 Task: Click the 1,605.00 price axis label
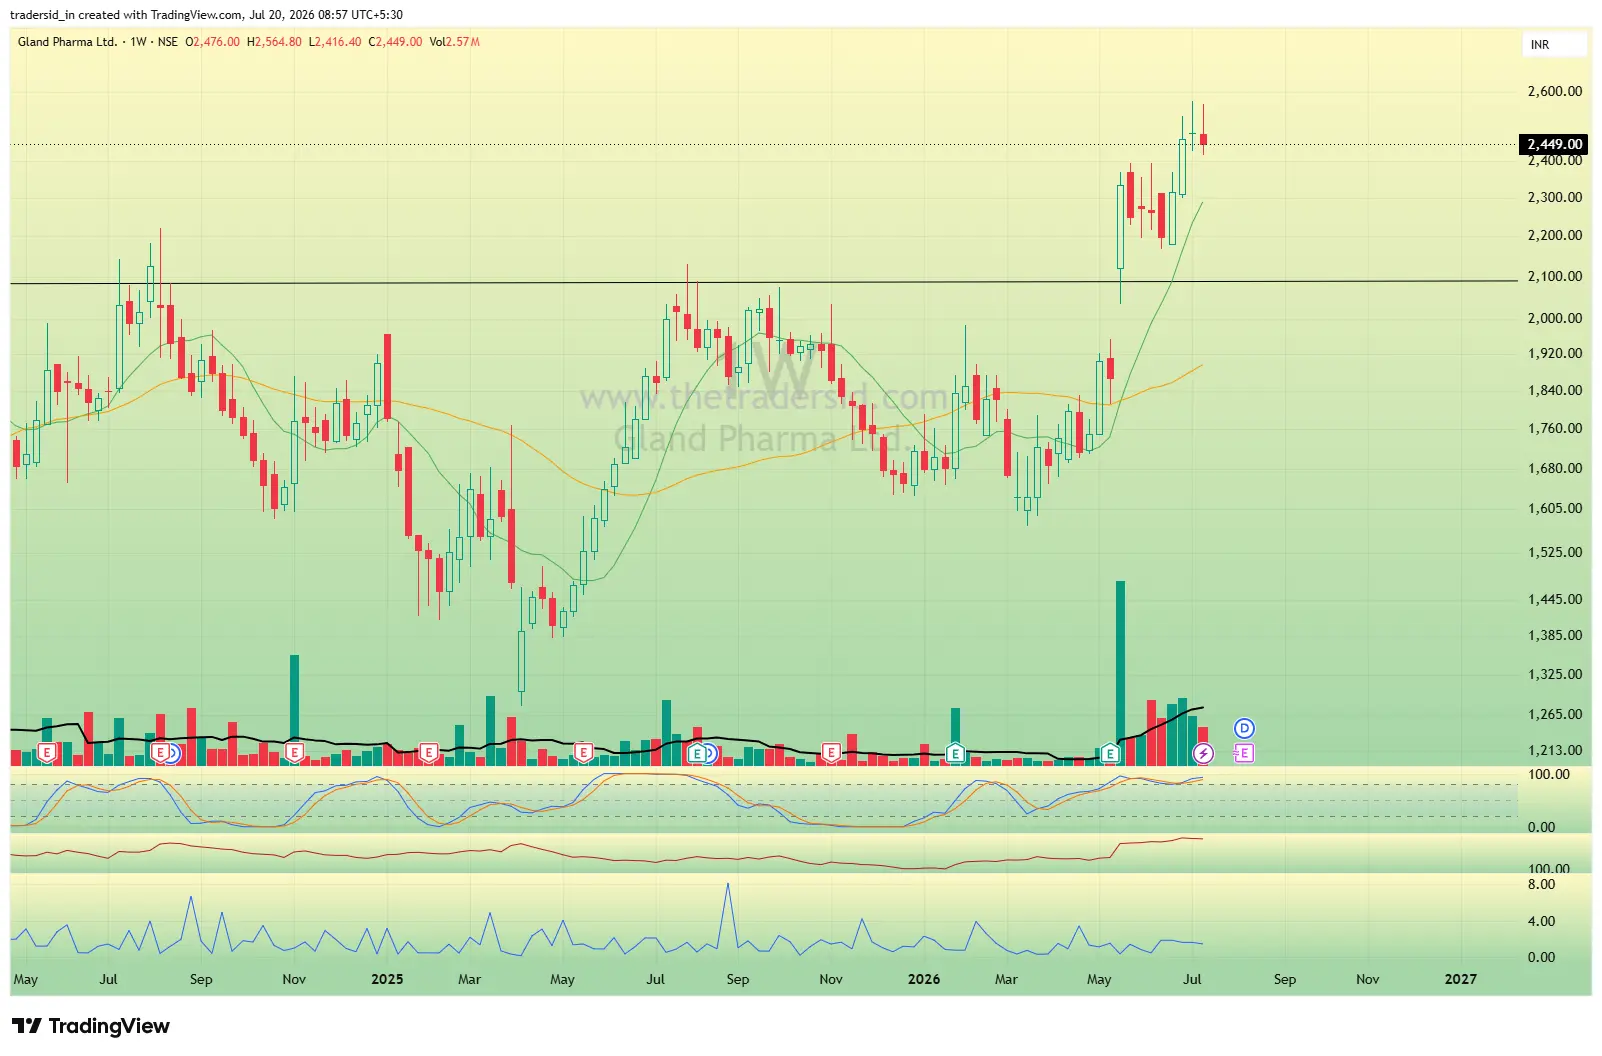tap(1555, 508)
